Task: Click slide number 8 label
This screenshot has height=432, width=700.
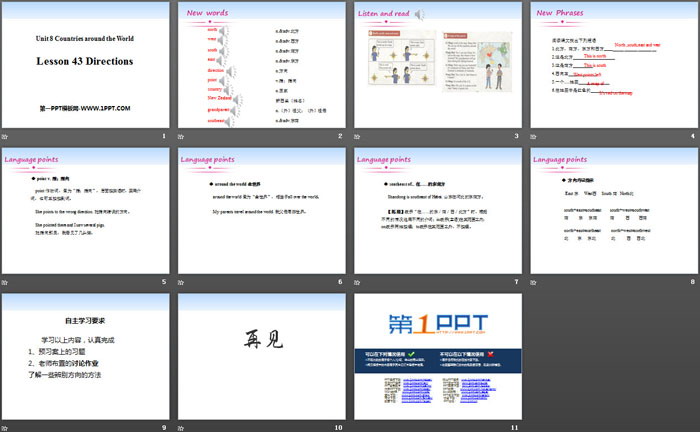Action: [692, 282]
